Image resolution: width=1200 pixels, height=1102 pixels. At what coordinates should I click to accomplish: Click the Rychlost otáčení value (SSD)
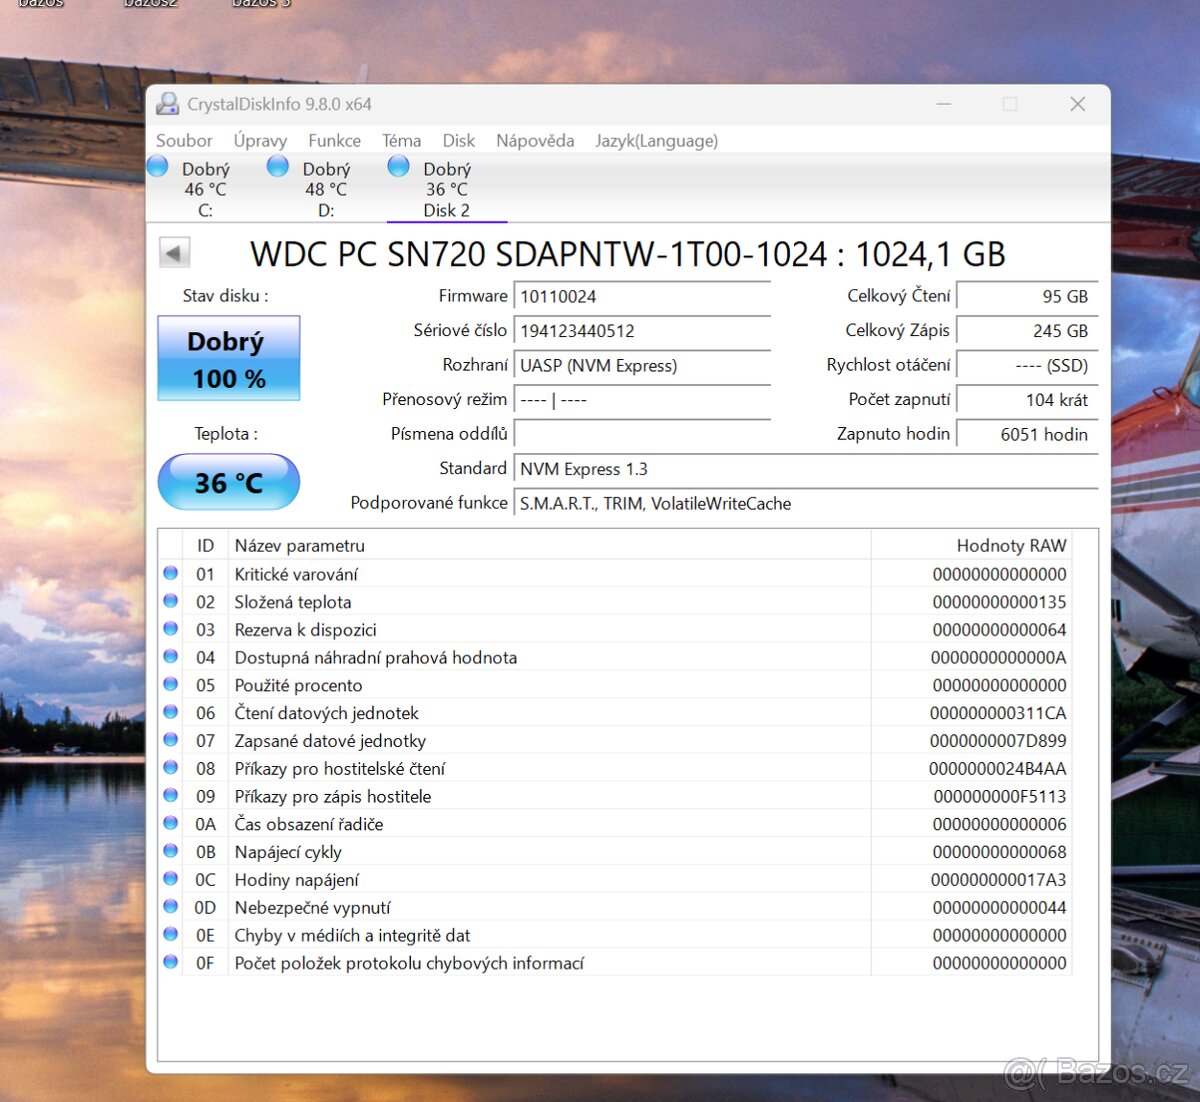tap(1027, 365)
